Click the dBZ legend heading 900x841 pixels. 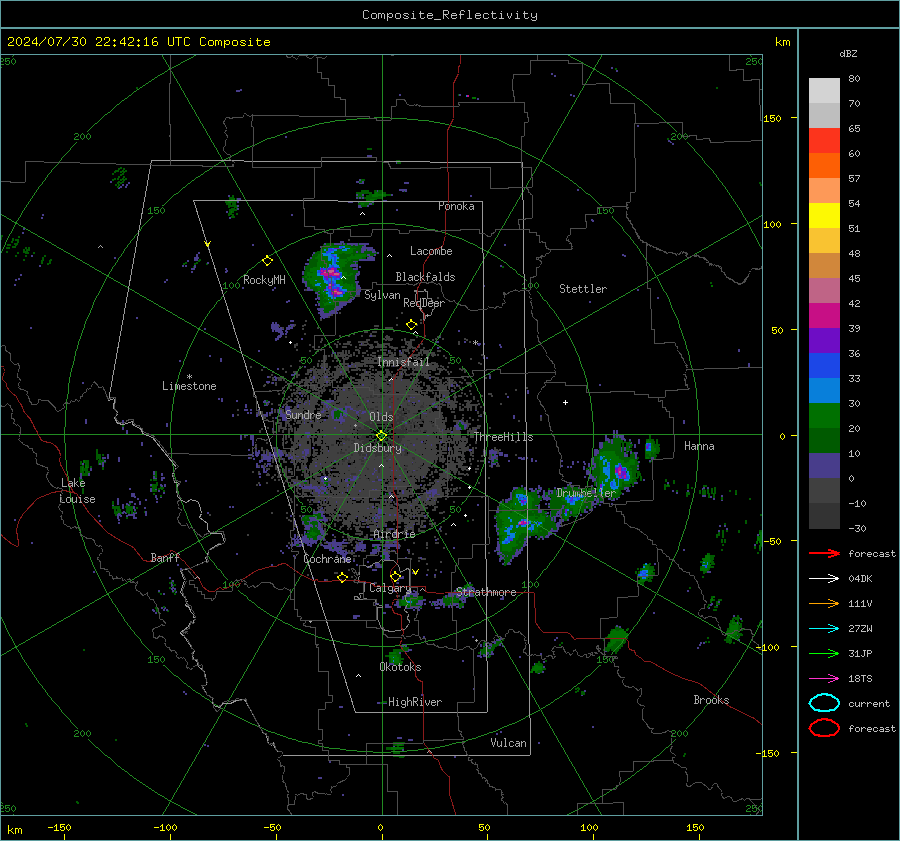click(848, 53)
